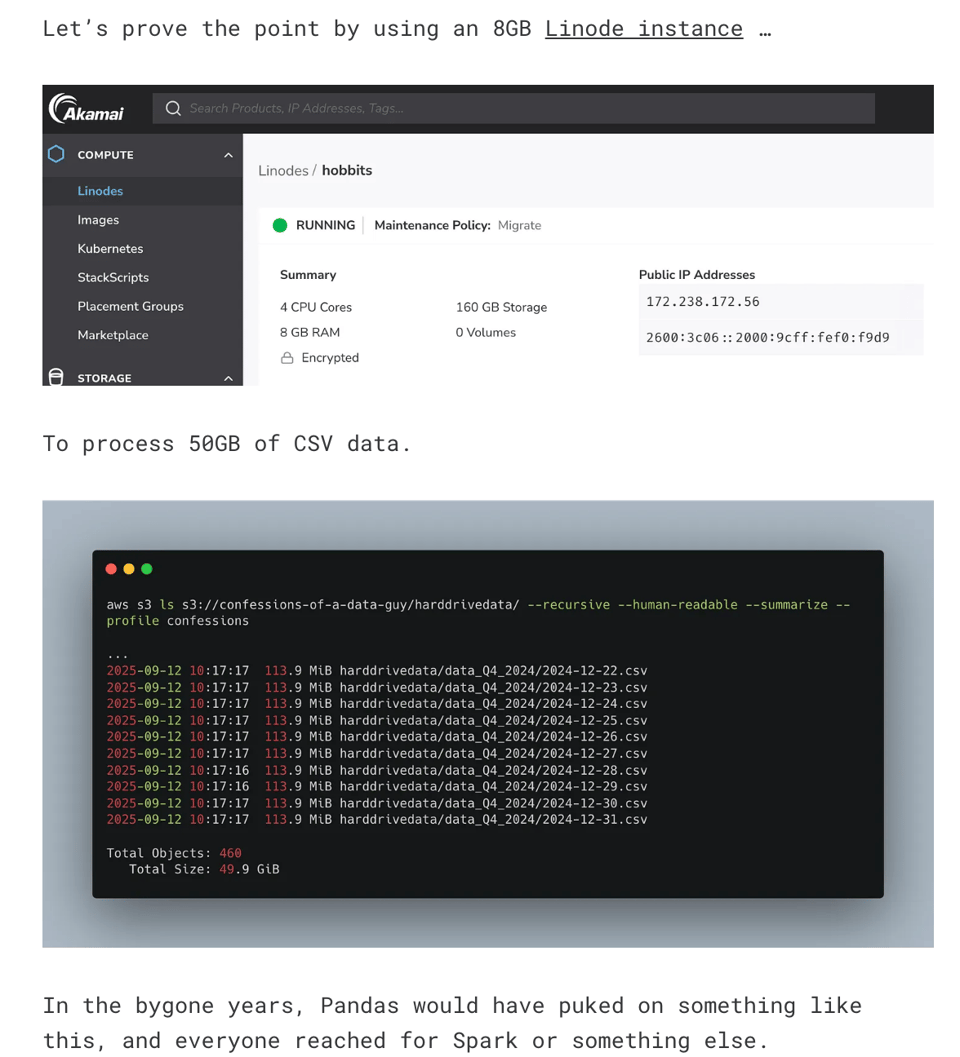Click the green terminal window dot

click(x=147, y=569)
